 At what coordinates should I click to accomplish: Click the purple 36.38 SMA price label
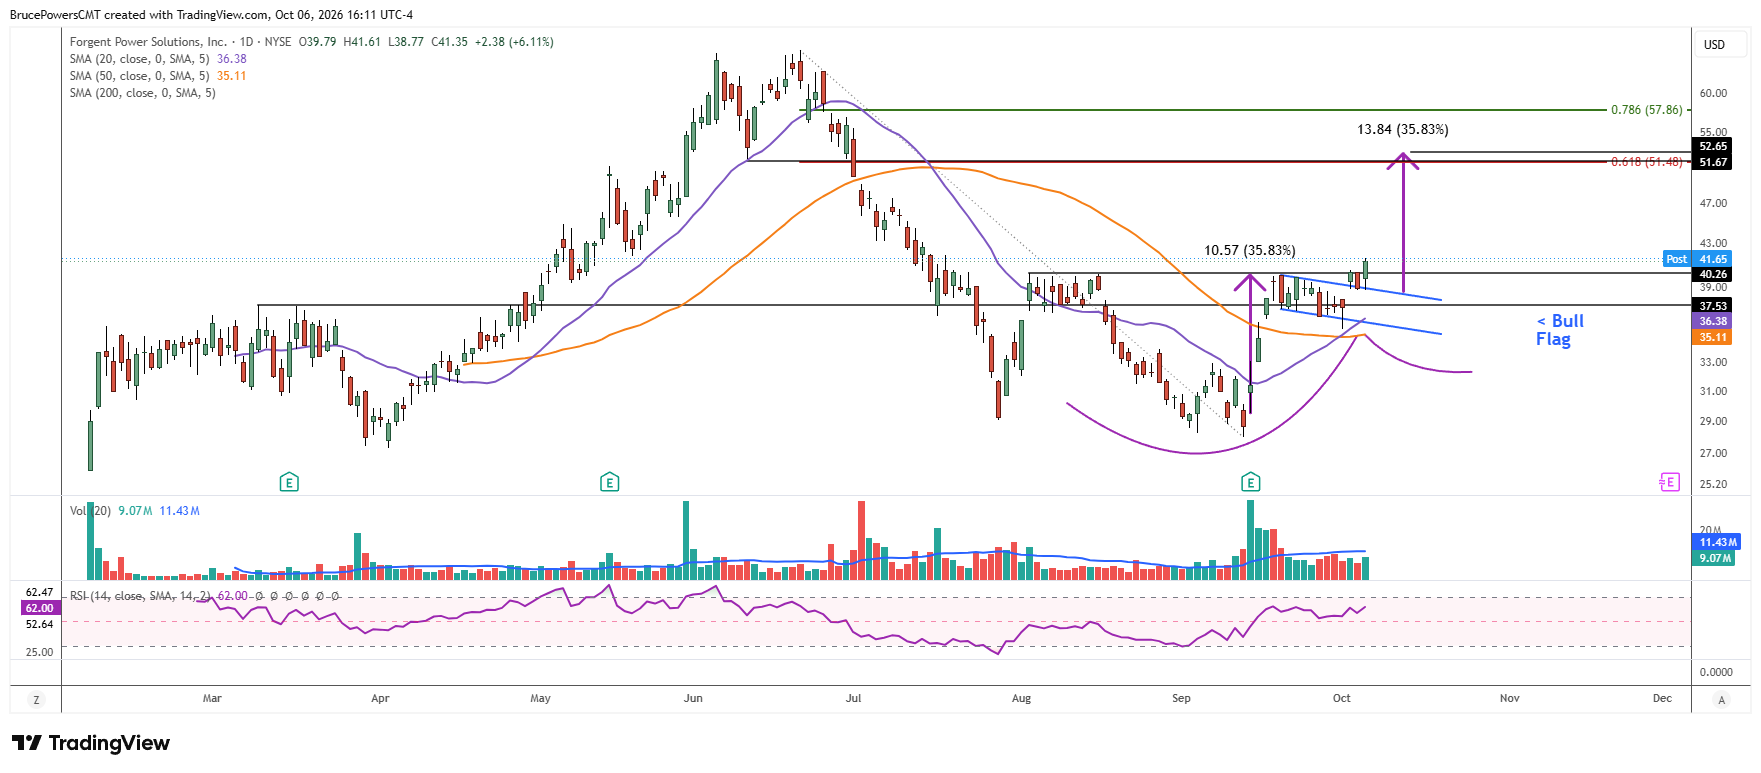pos(1713,321)
